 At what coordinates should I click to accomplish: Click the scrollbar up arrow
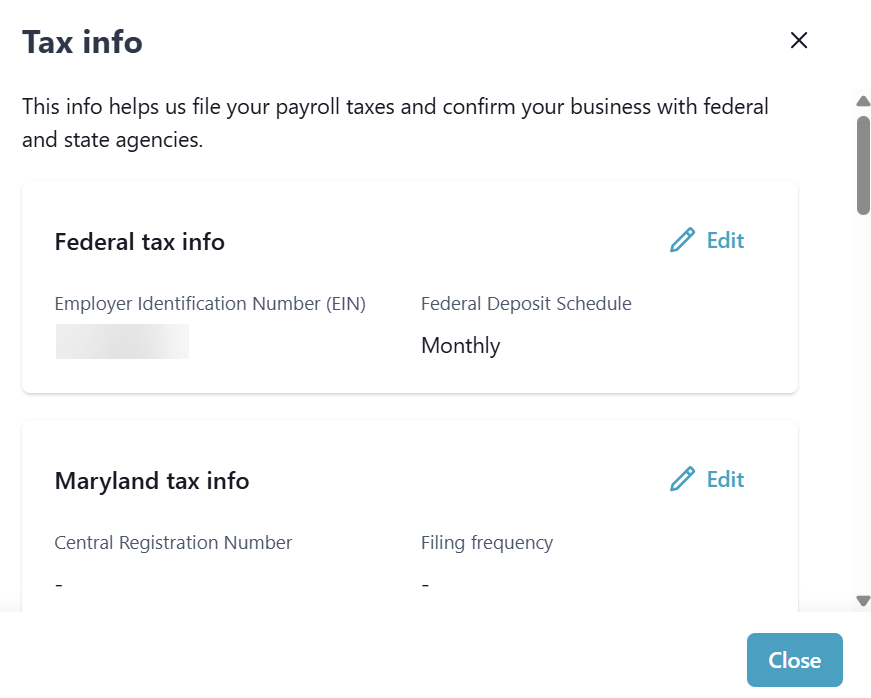coord(863,101)
